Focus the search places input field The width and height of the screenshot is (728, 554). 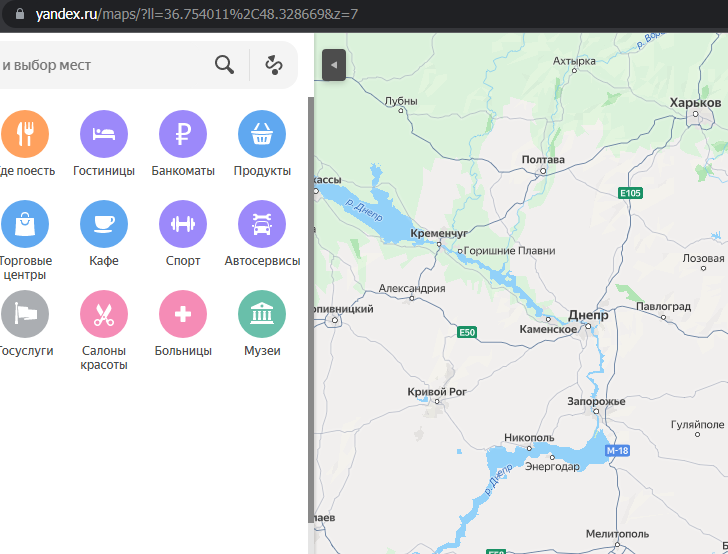(x=104, y=65)
